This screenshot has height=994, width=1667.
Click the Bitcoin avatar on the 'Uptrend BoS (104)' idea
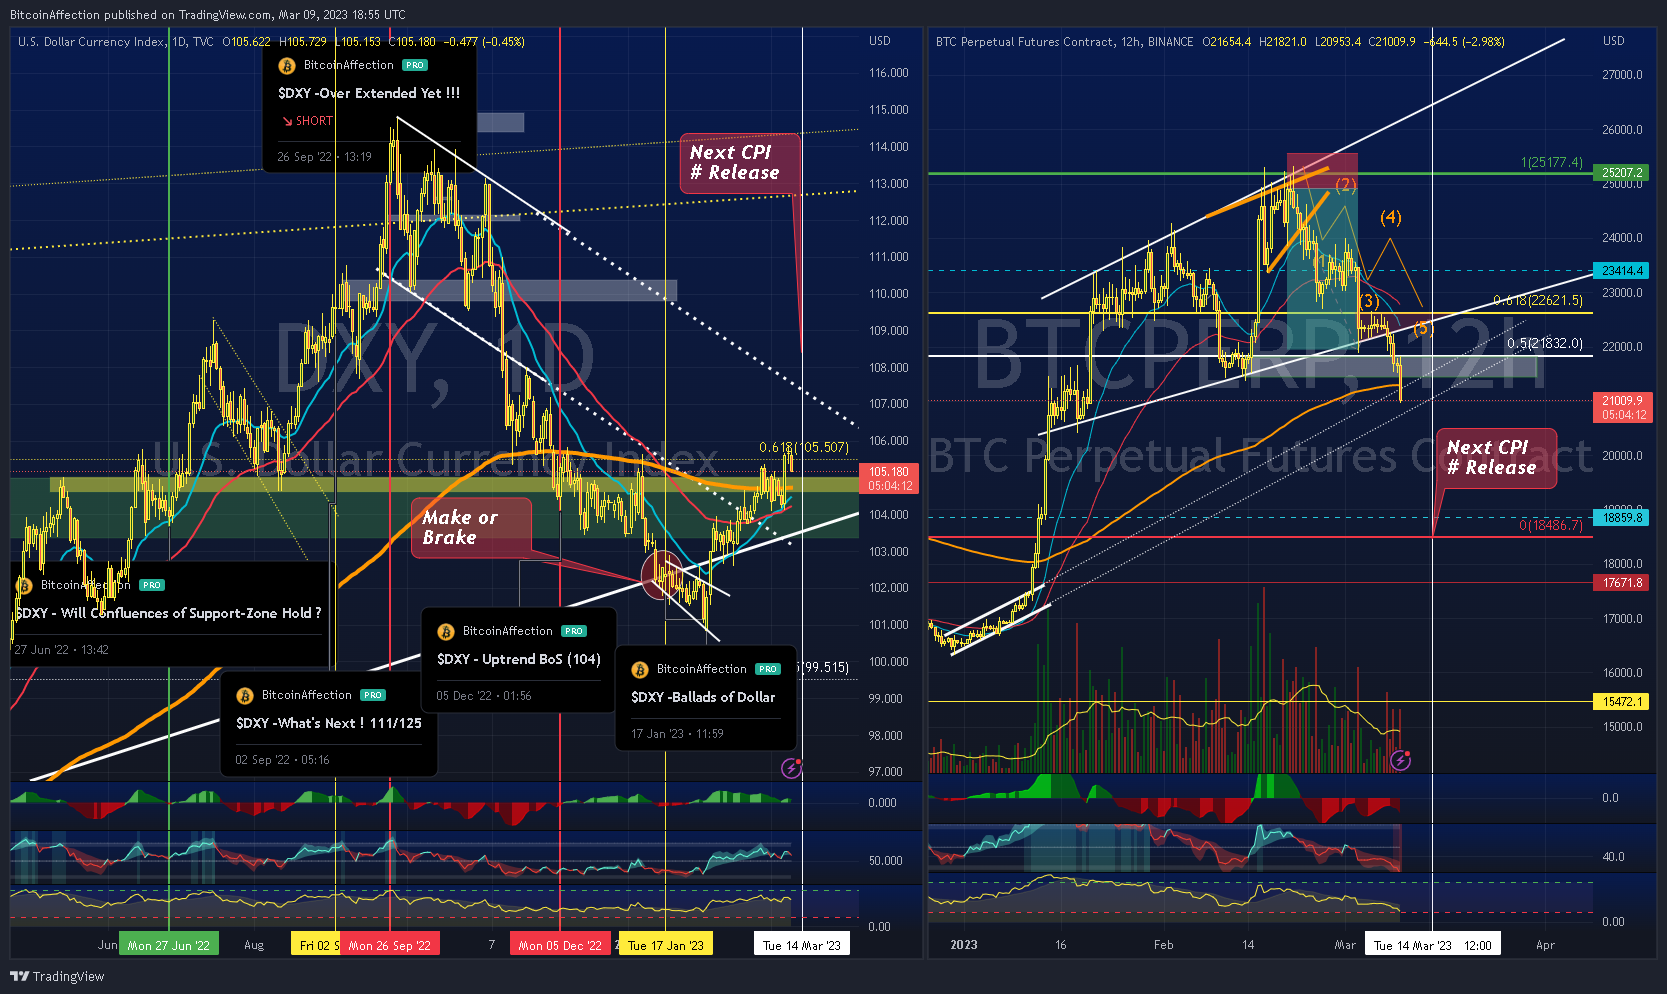(x=446, y=632)
